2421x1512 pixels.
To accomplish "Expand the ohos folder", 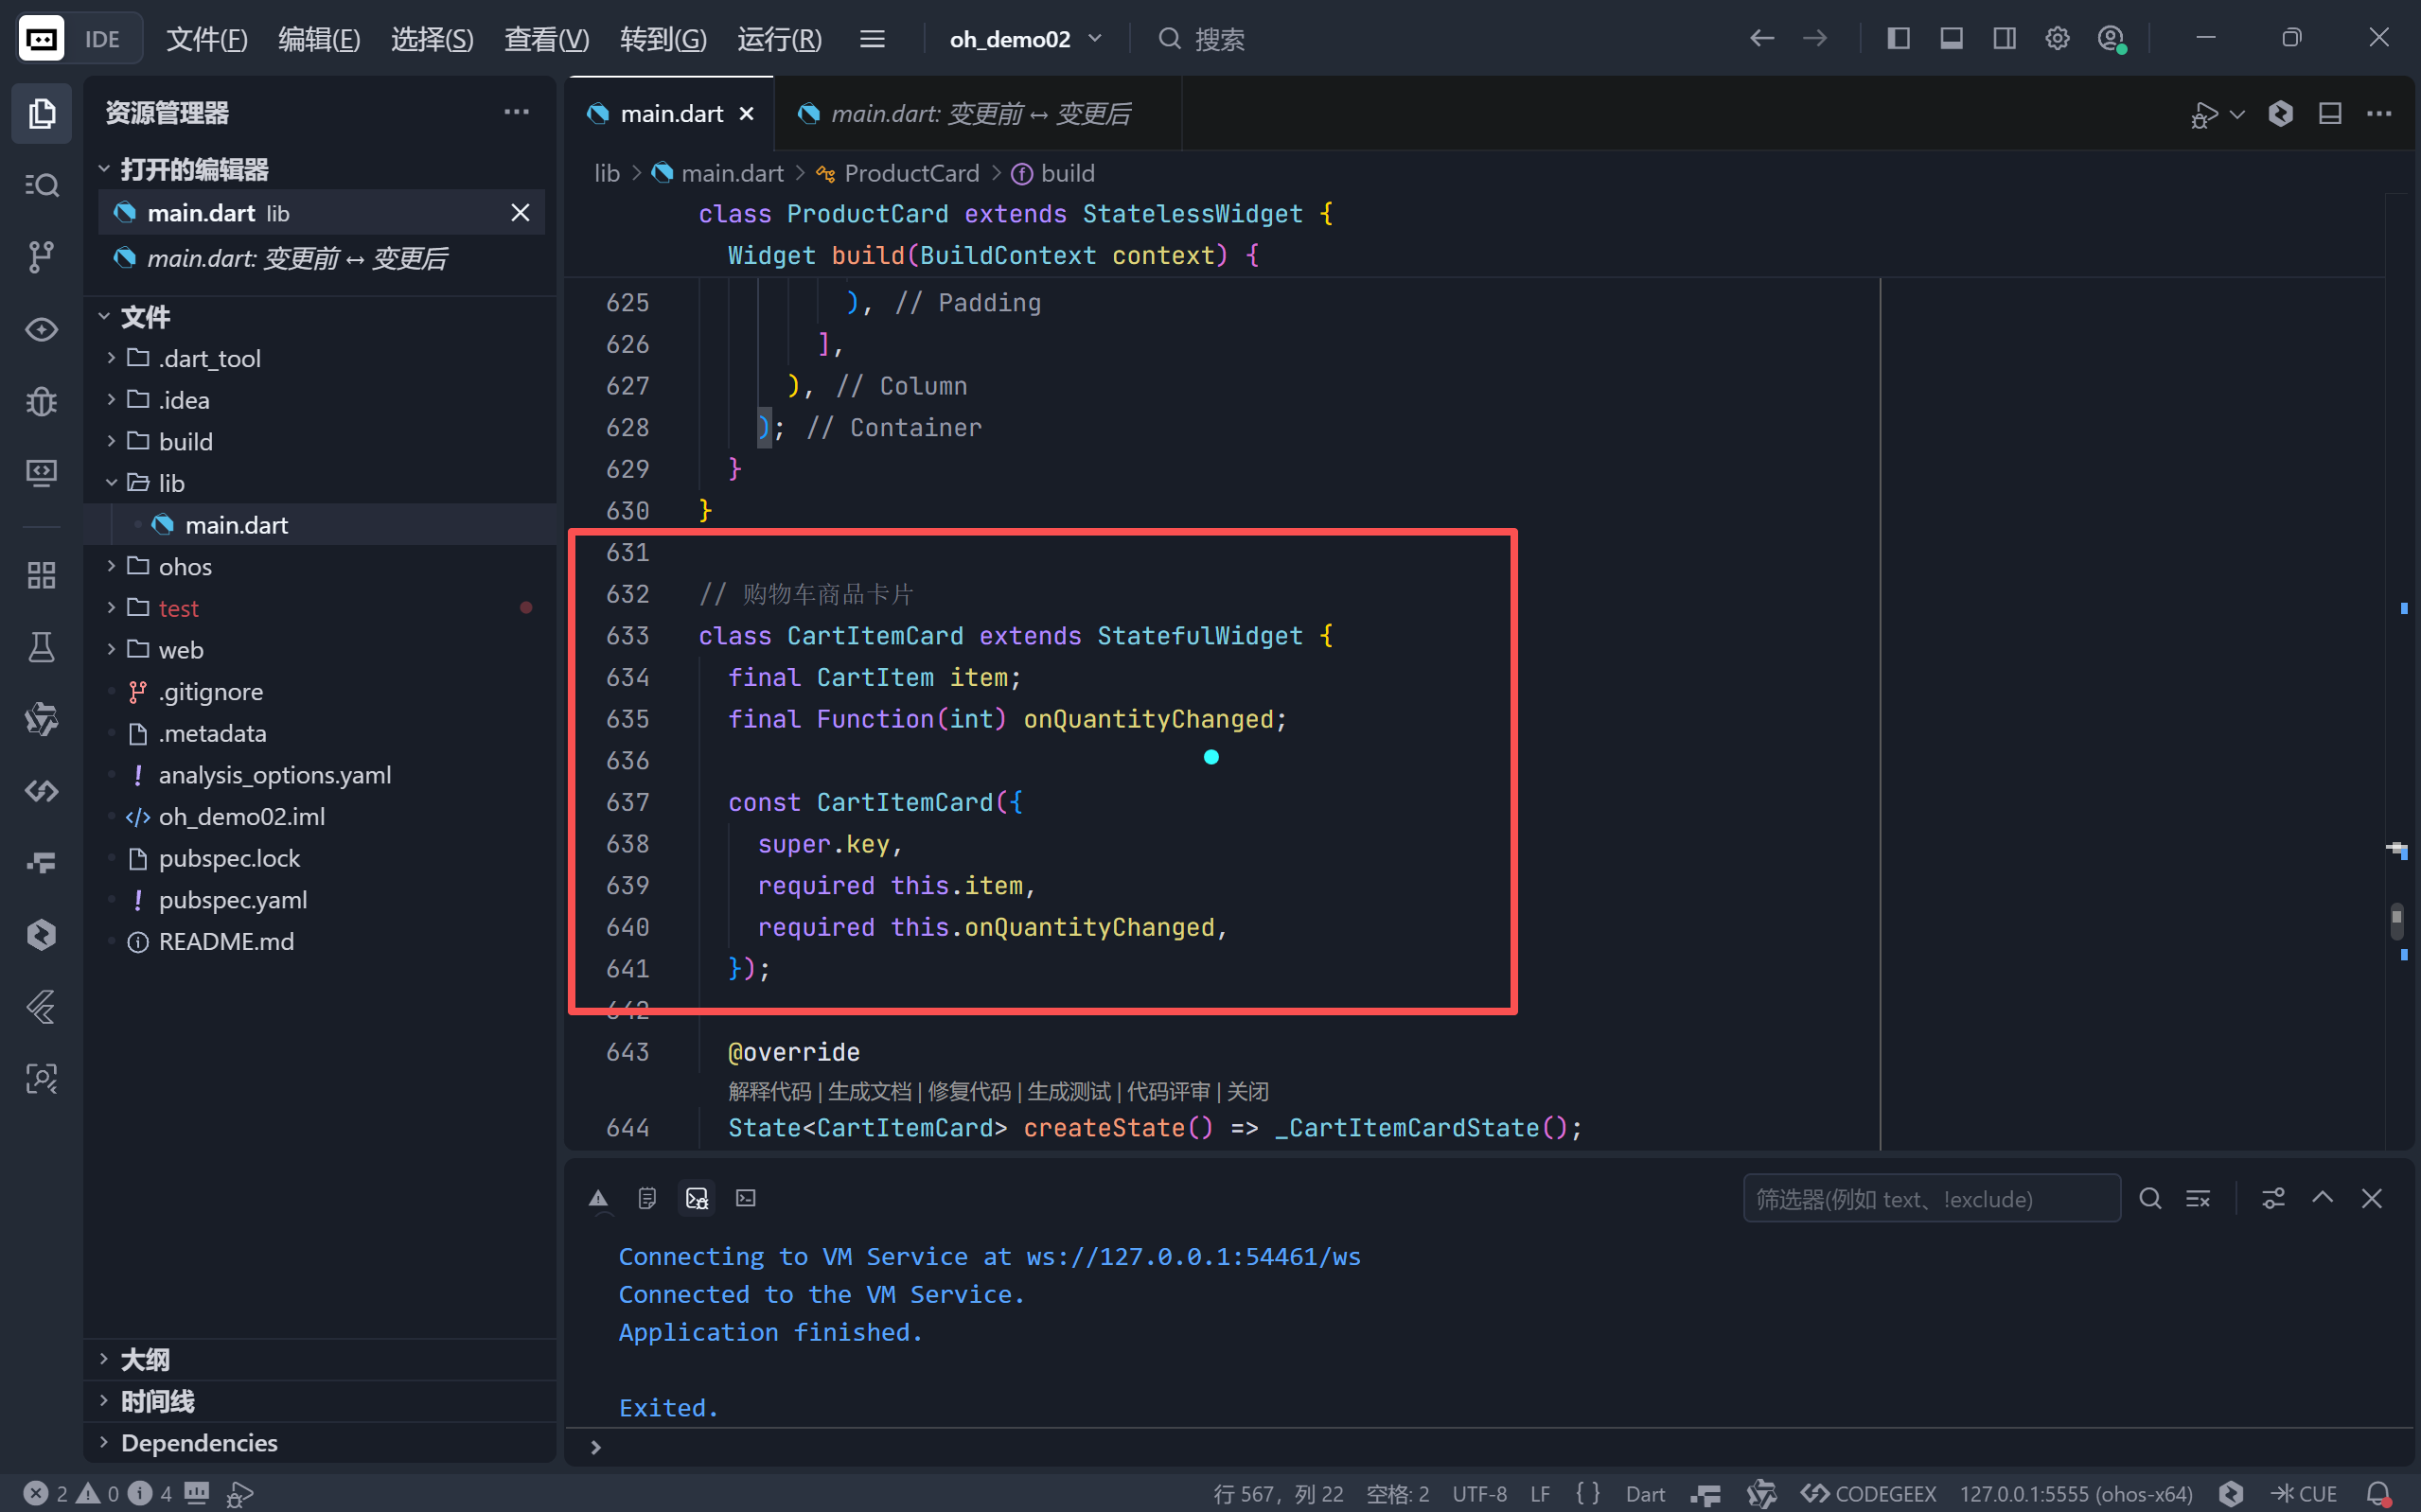I will [185, 567].
